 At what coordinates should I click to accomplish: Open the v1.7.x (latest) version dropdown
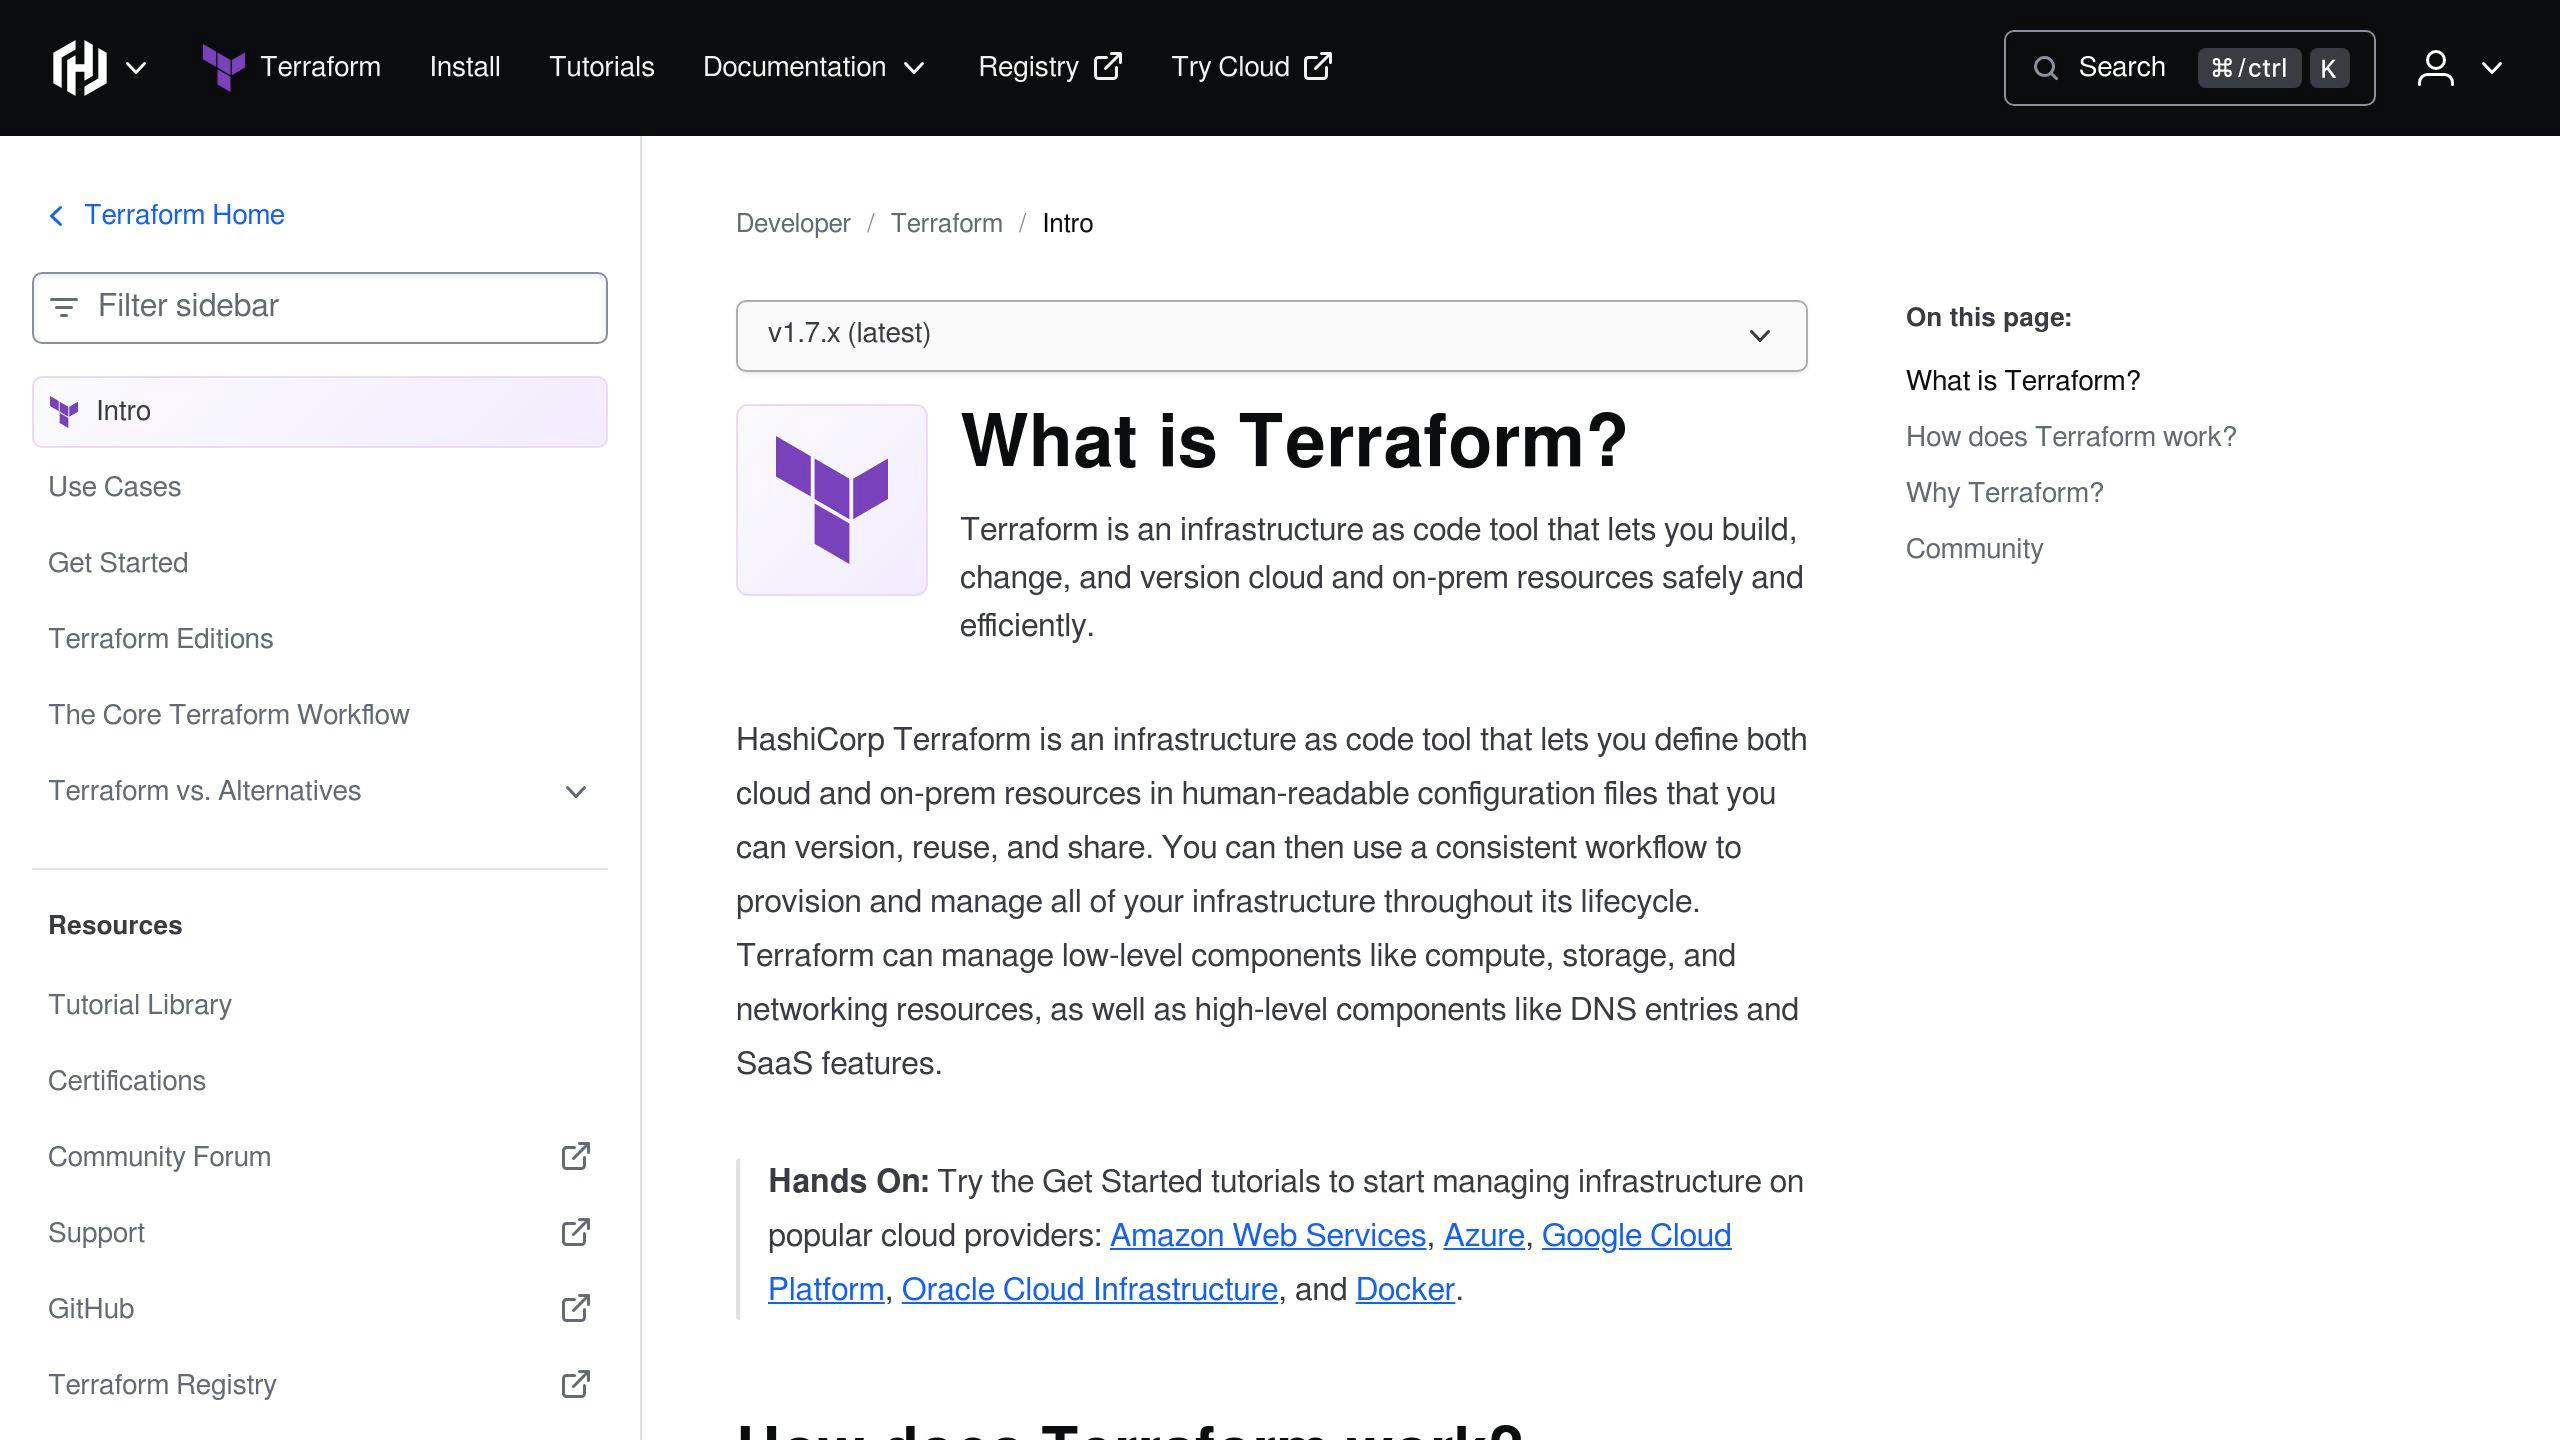coord(1271,335)
